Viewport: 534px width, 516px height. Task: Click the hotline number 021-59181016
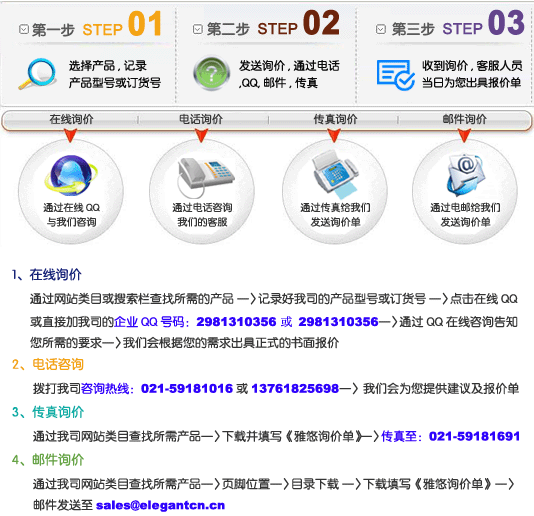[187, 388]
